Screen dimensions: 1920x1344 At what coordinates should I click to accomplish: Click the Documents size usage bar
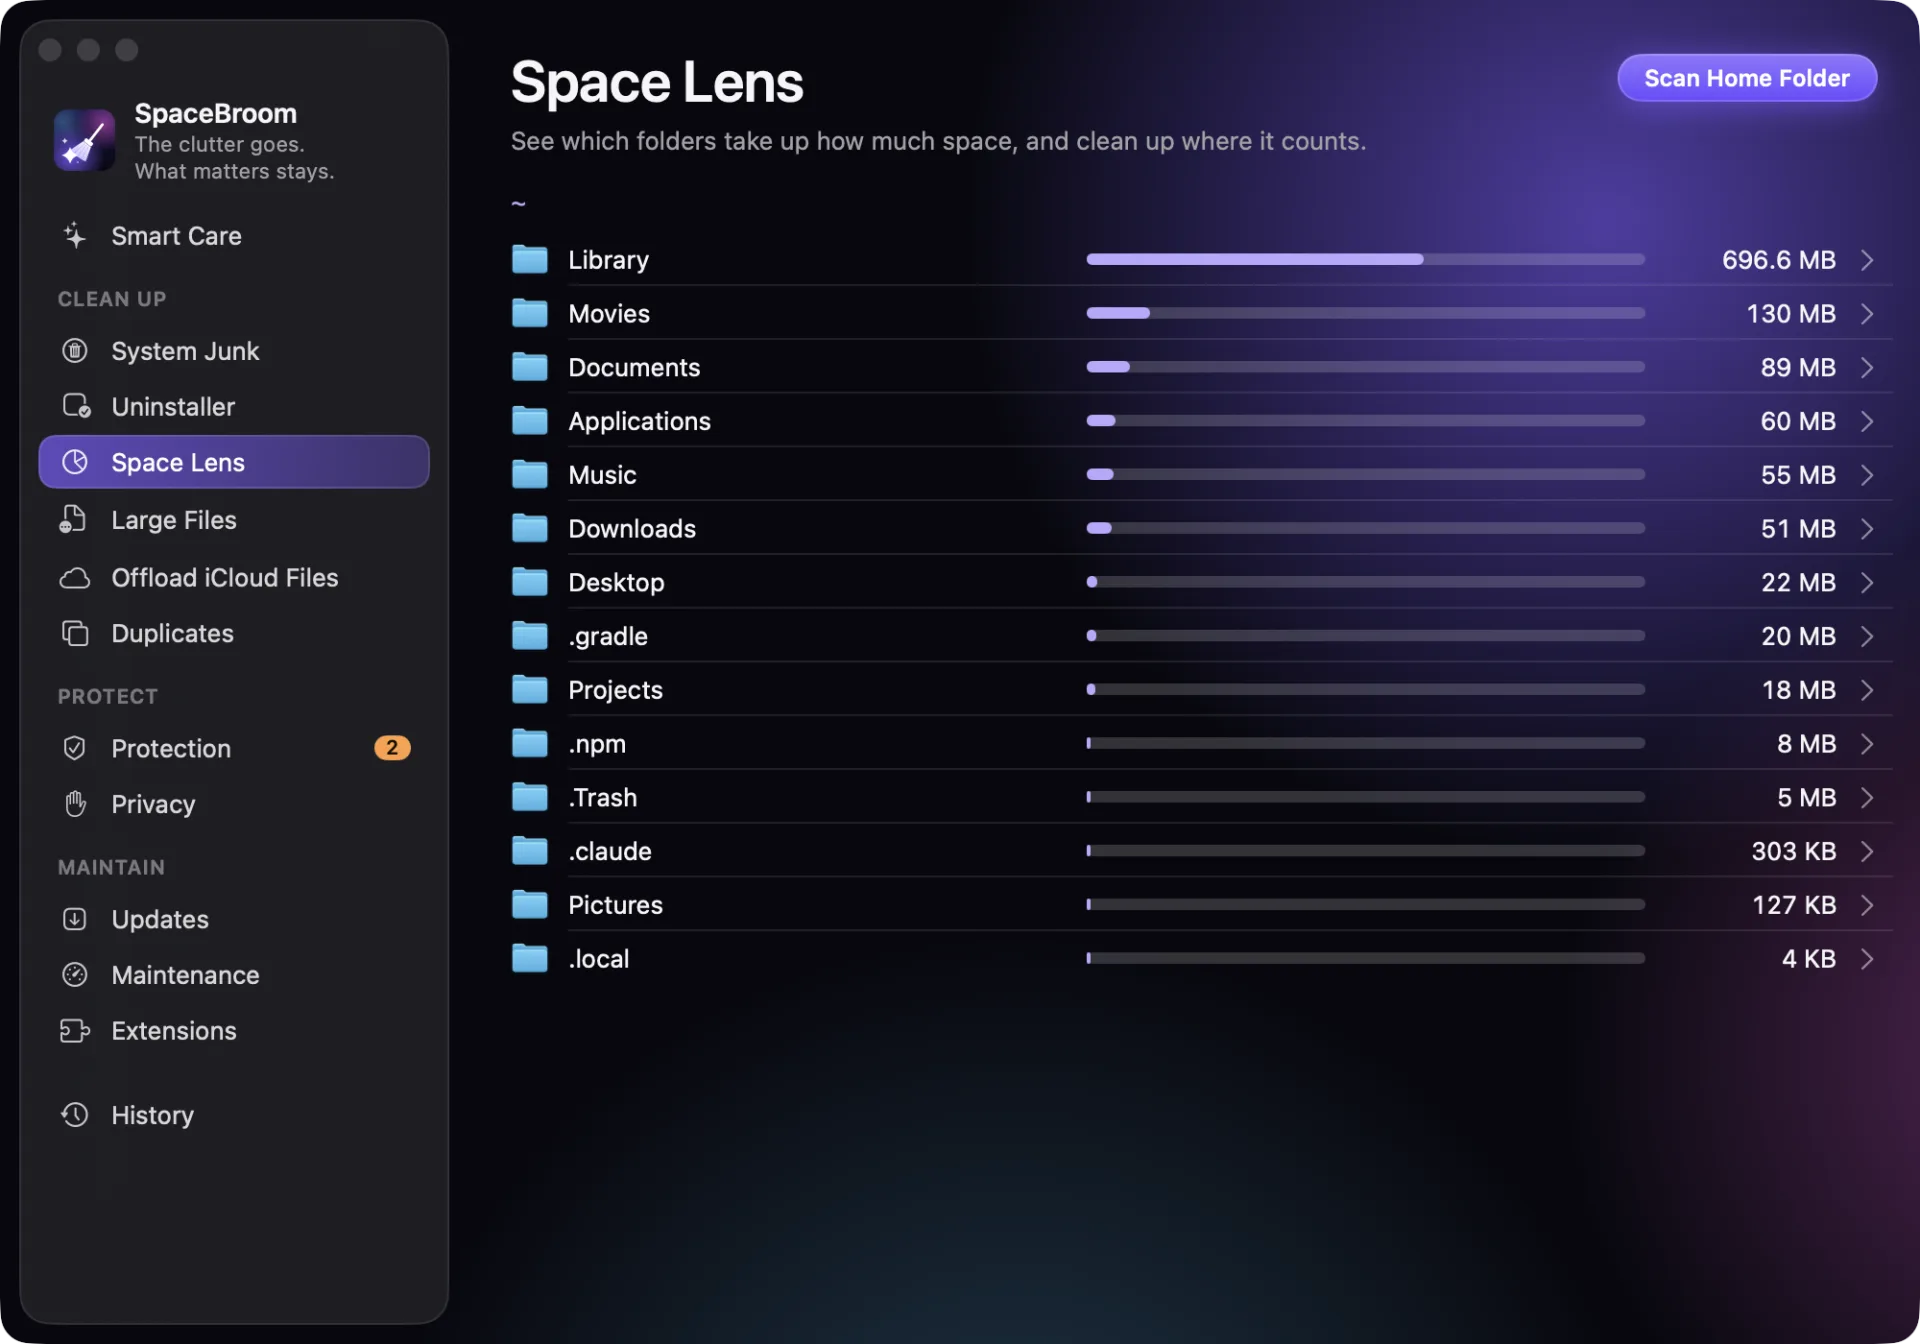[x=1365, y=367]
